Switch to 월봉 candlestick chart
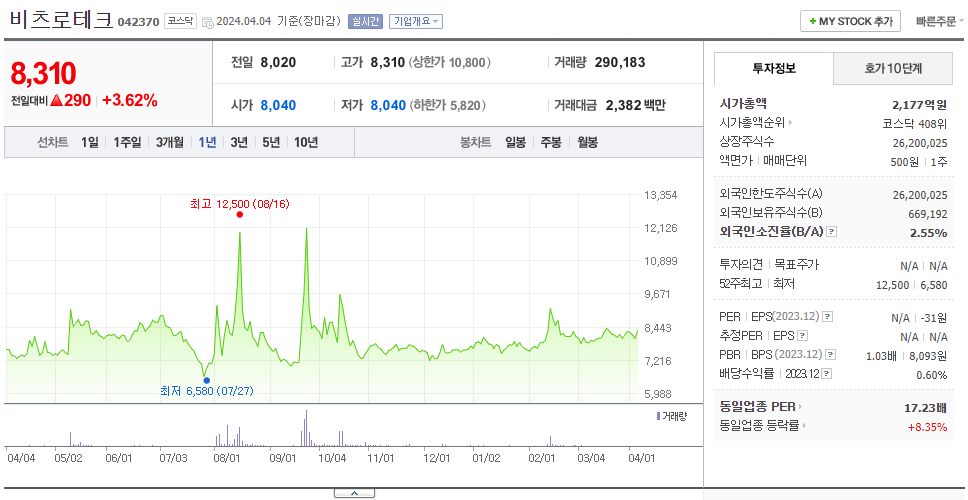Viewport: 968px width, 500px height. pos(588,143)
